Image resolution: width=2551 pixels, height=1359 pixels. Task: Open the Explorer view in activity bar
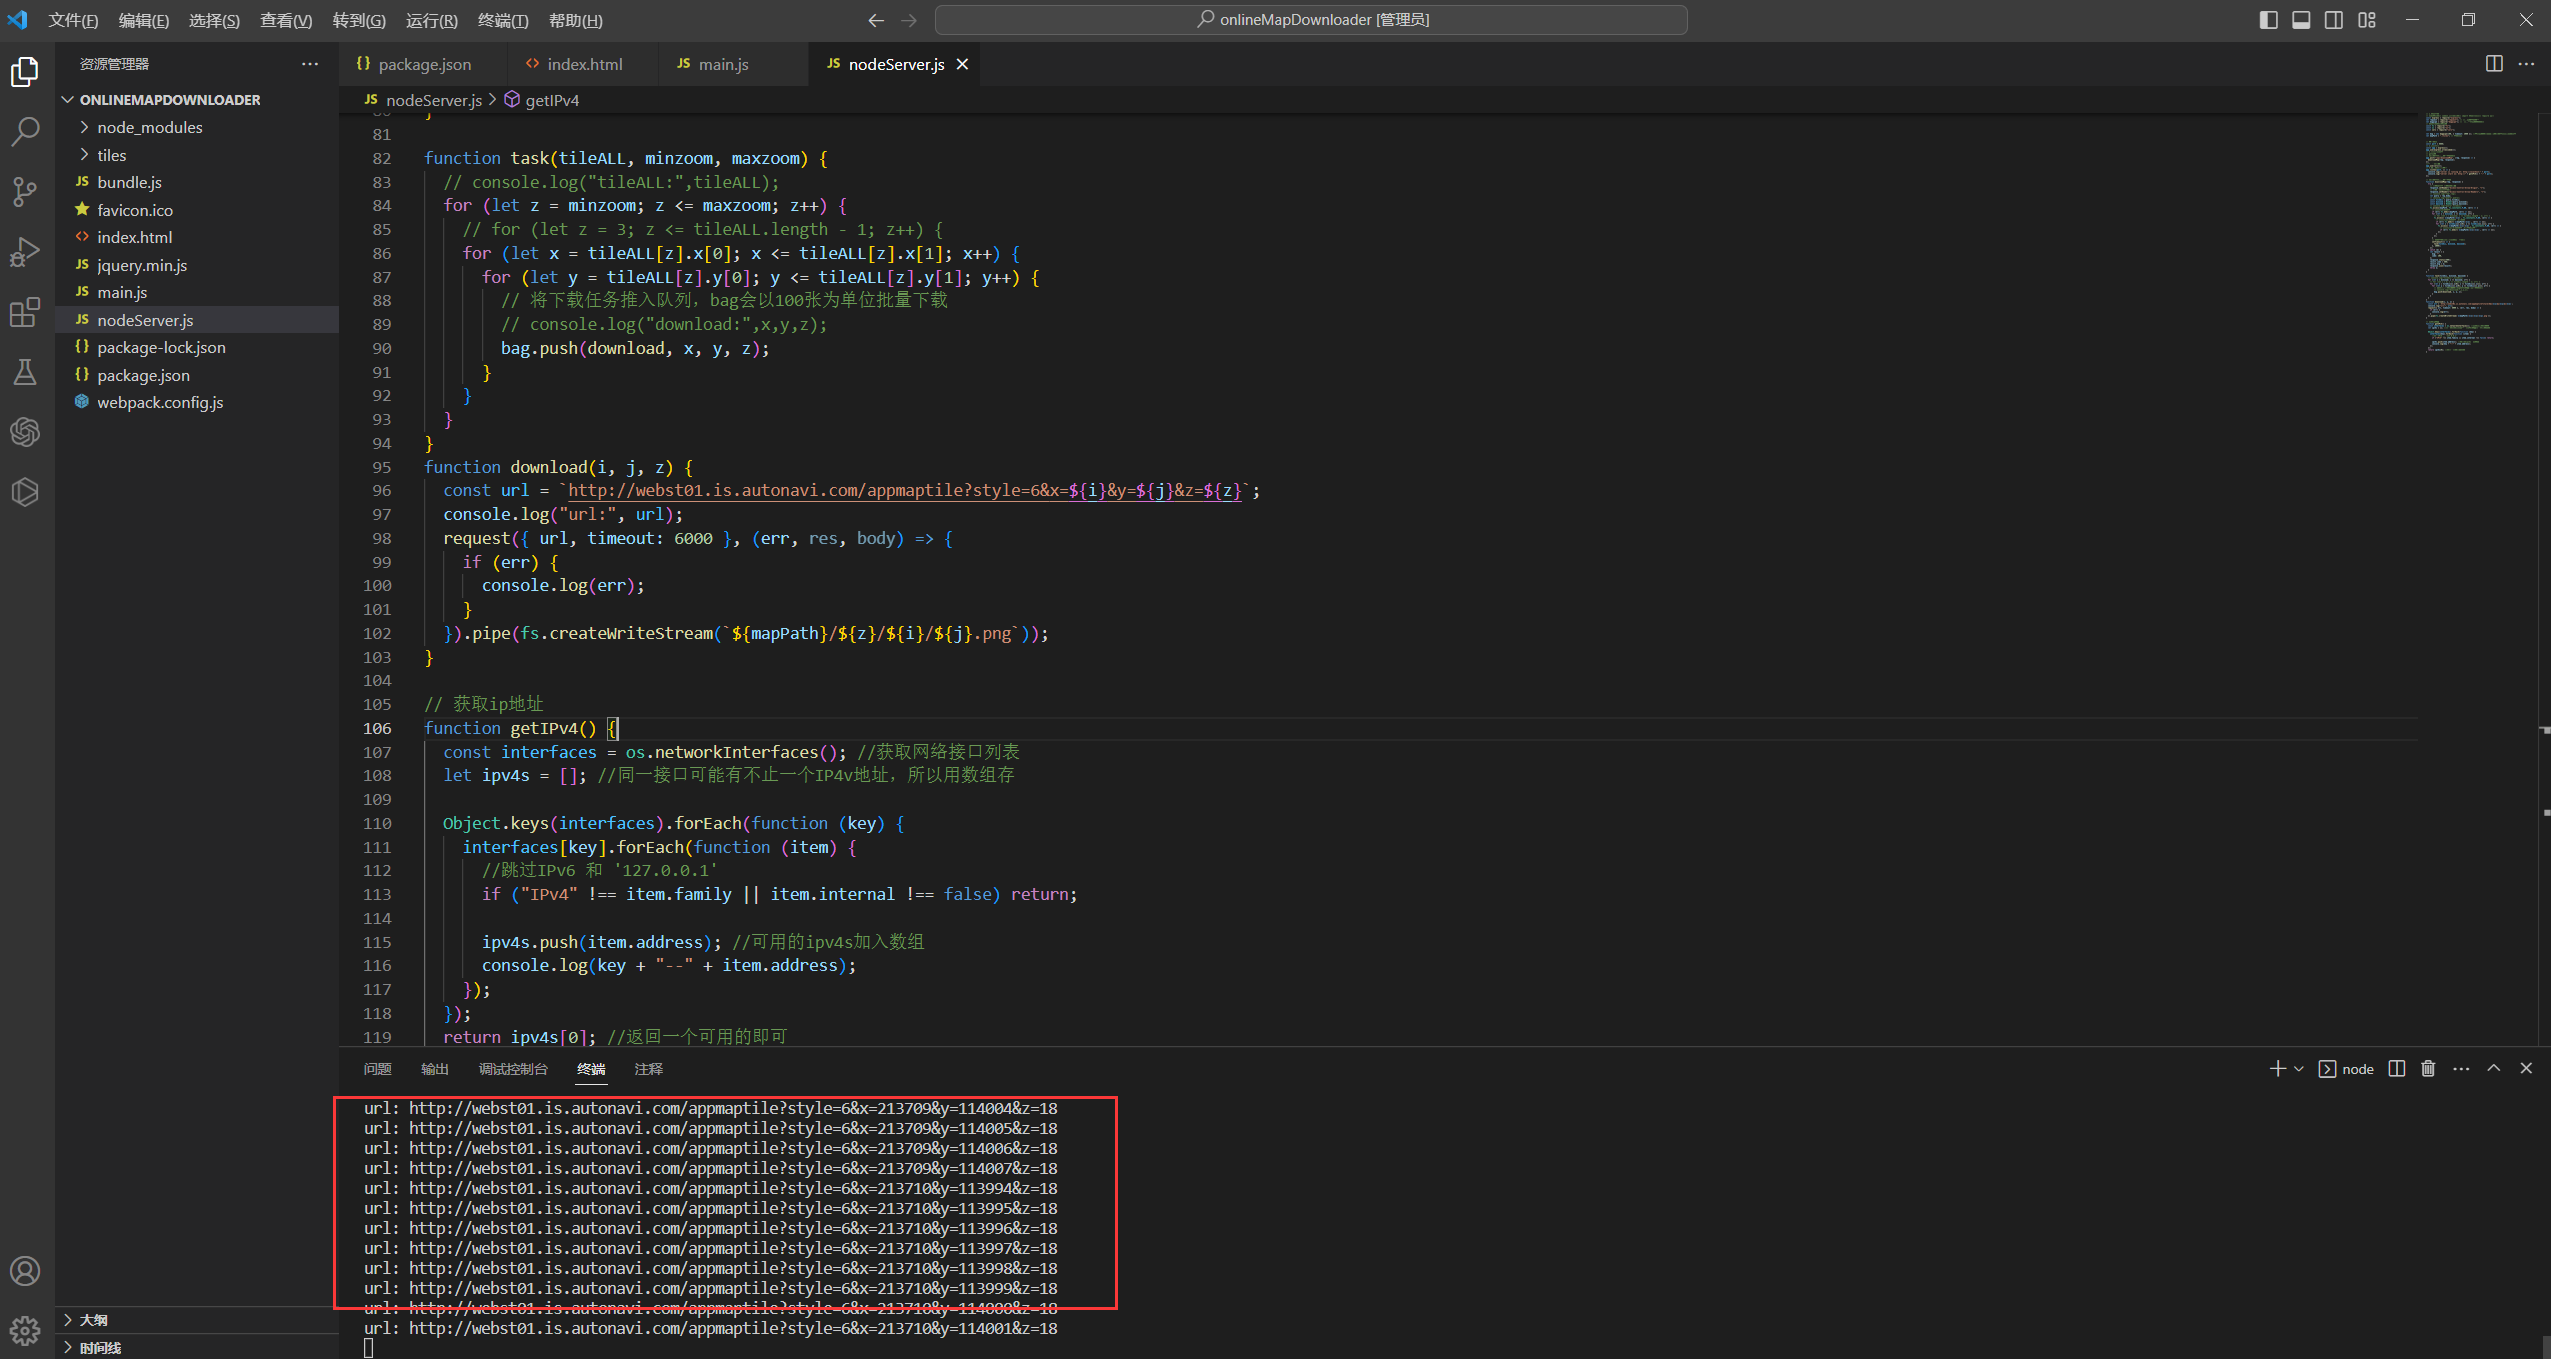tap(25, 72)
